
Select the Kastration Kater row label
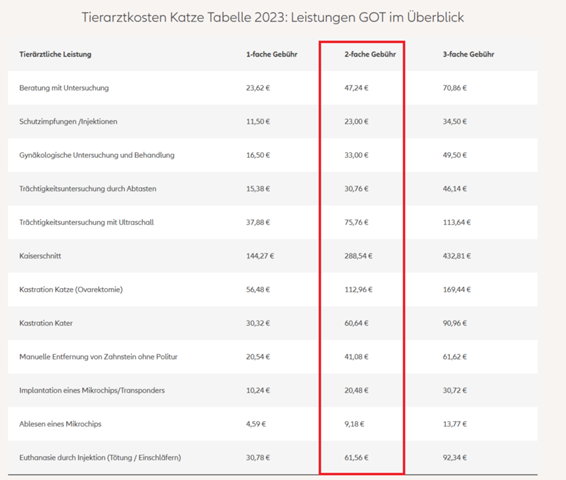(x=46, y=323)
